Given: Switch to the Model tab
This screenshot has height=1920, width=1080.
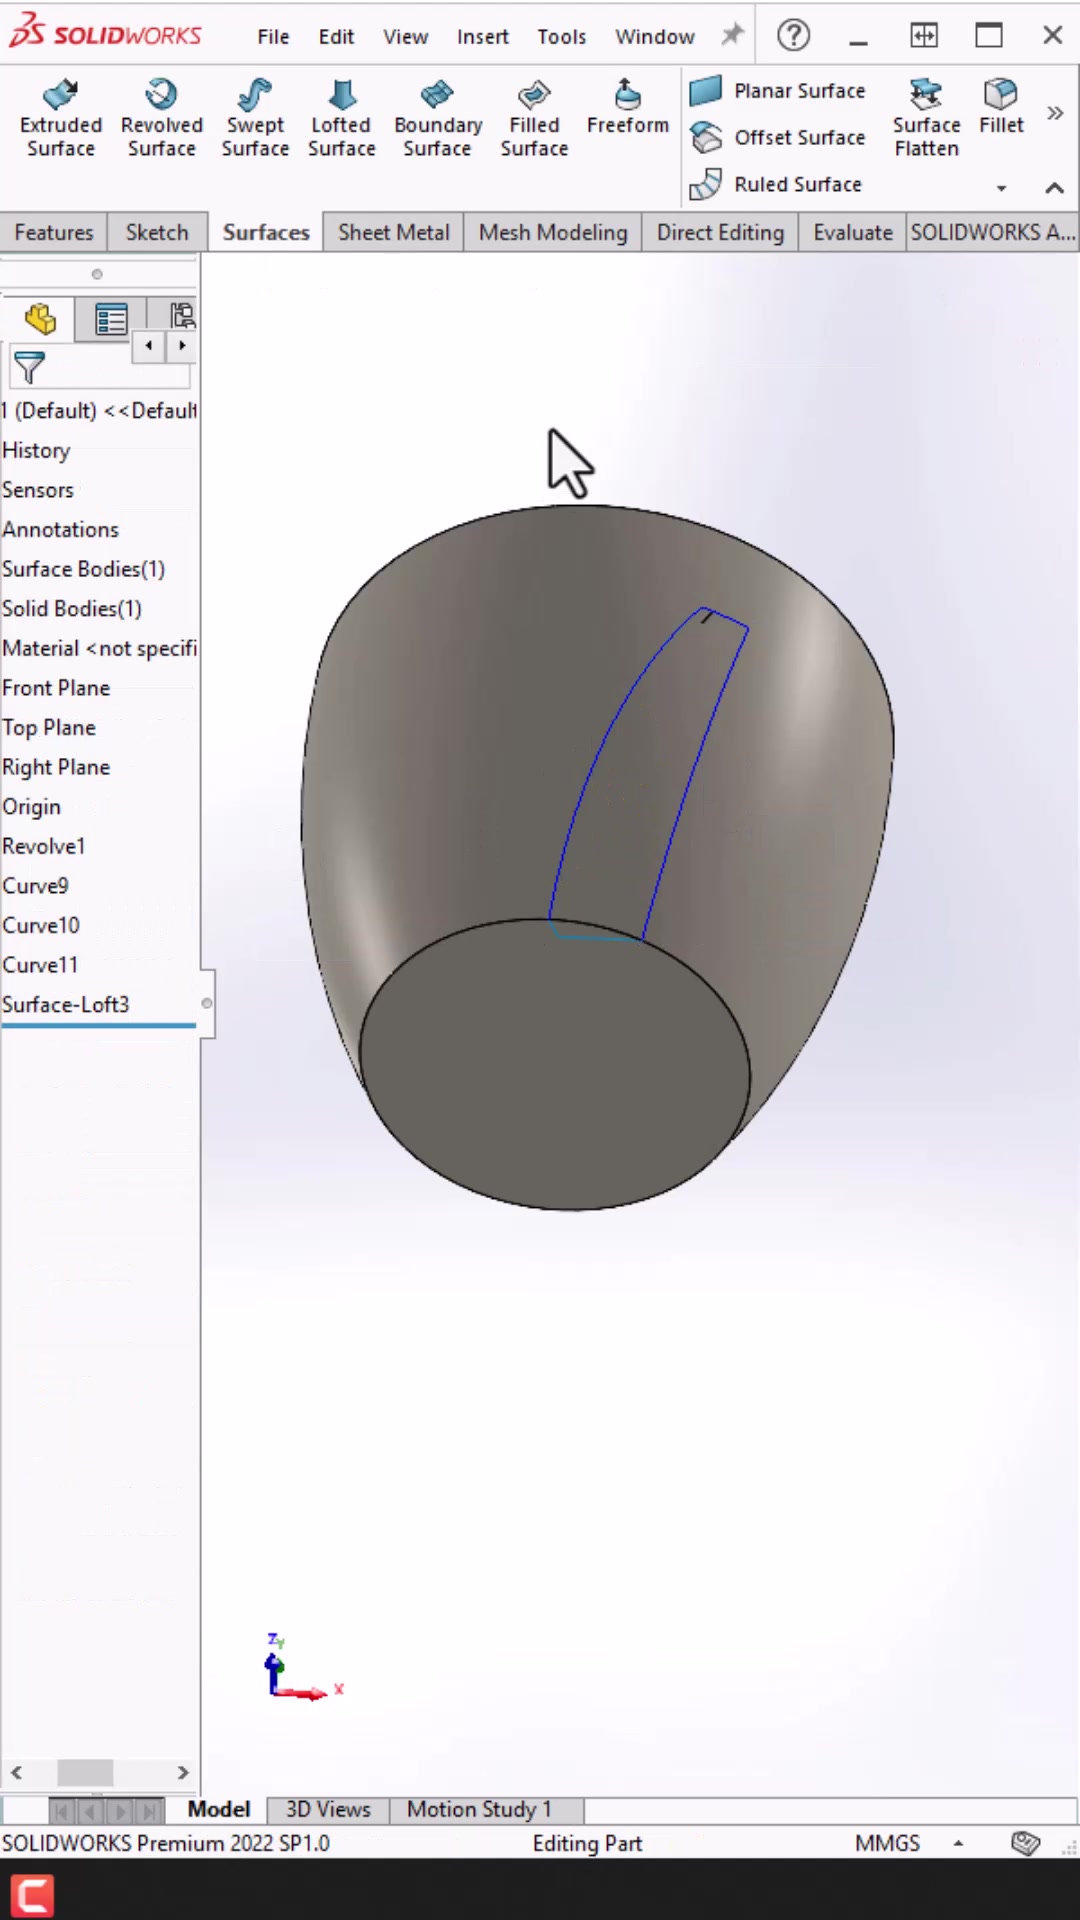Looking at the screenshot, I should point(218,1809).
